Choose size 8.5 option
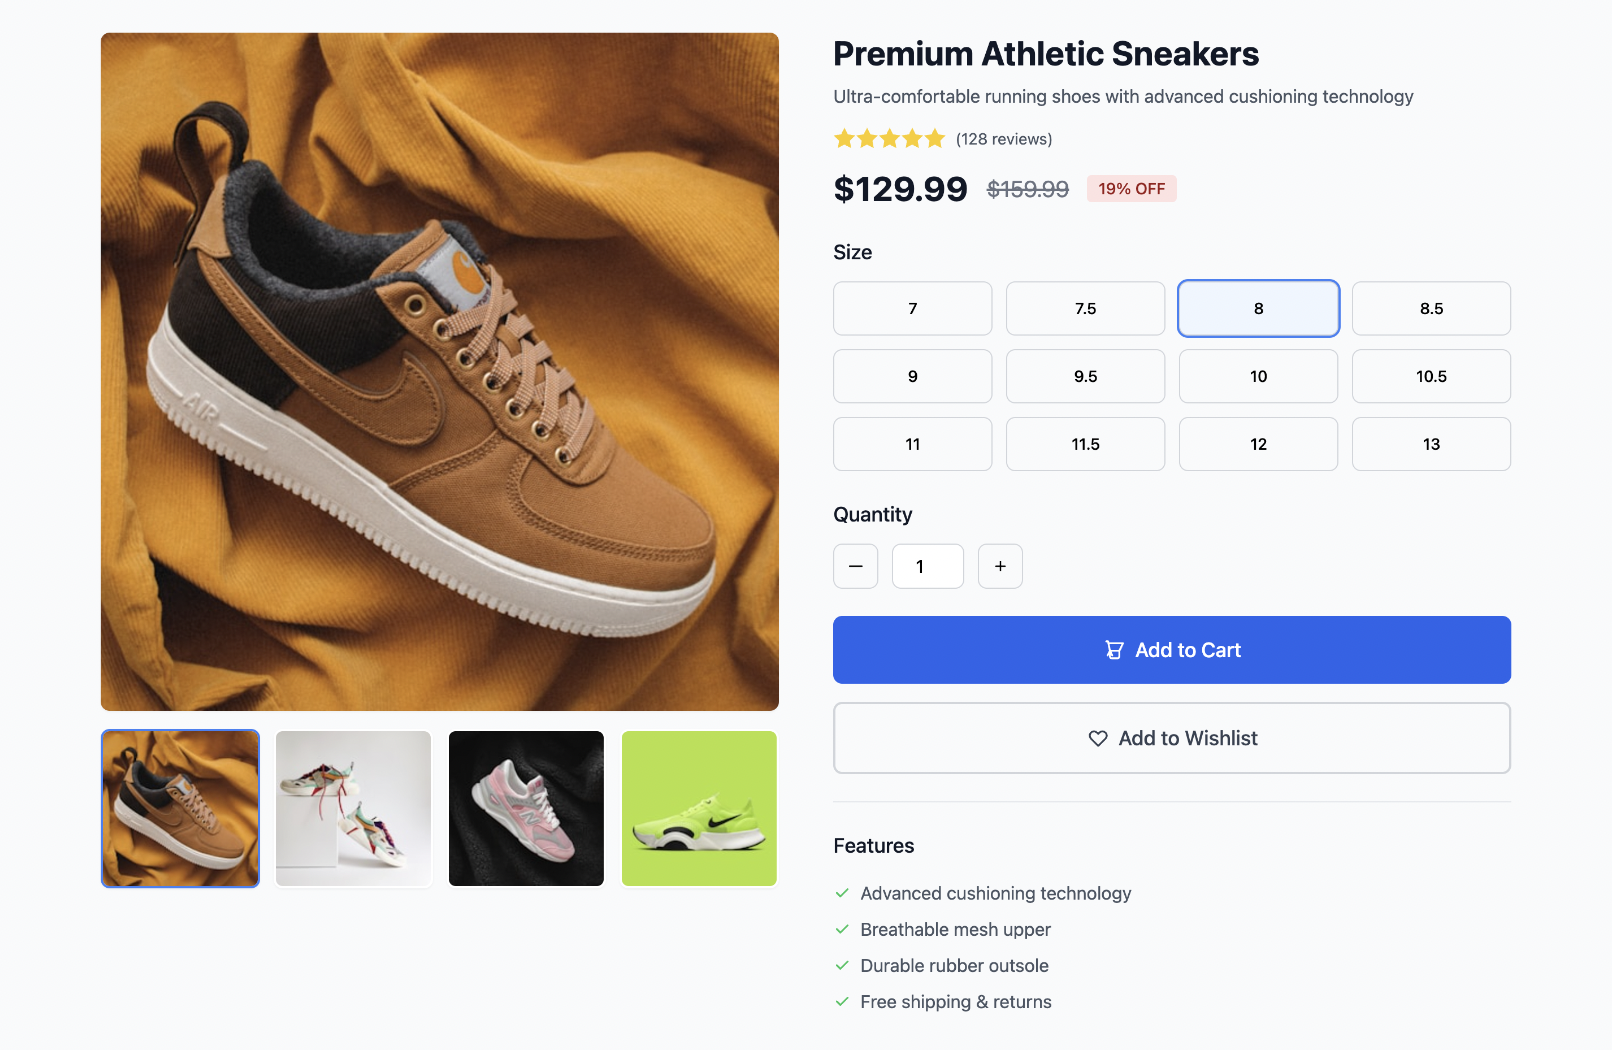 pyautogui.click(x=1431, y=308)
